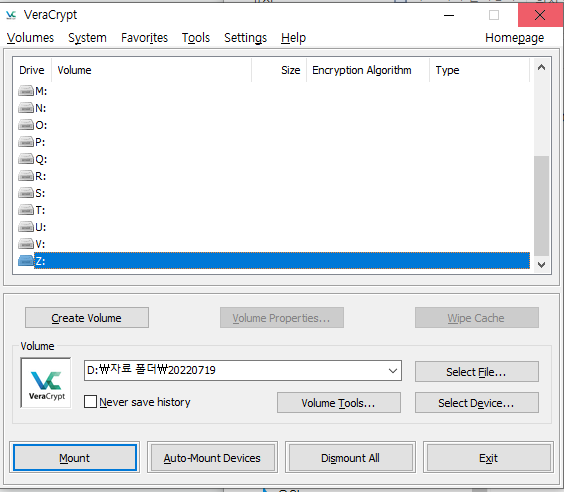The image size is (564, 492).
Task: Click the Q: drive icon
Action: click(26, 159)
